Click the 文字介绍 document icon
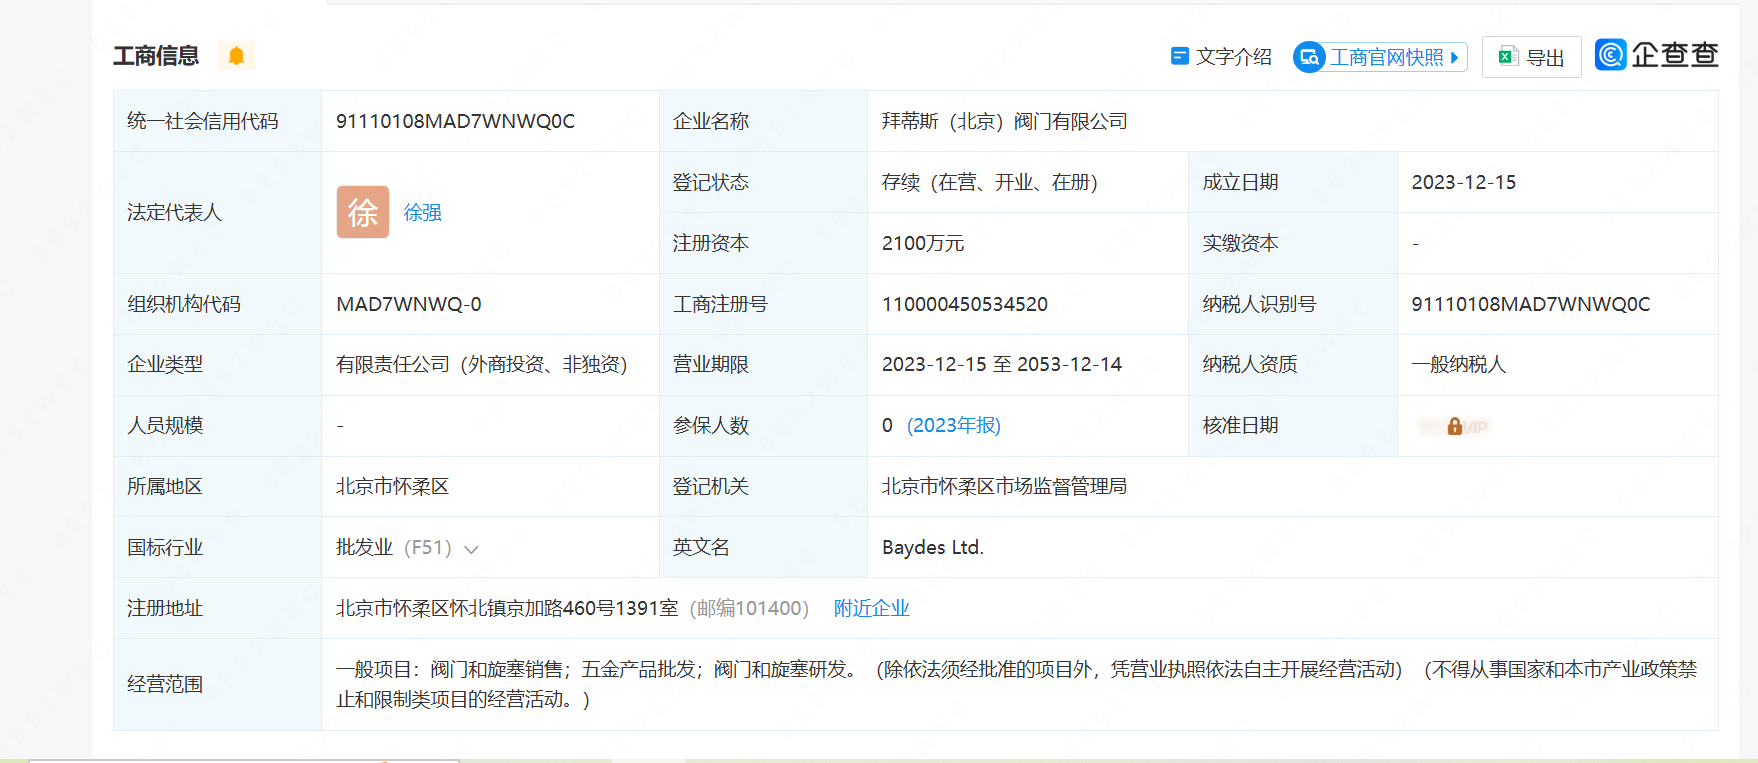Image resolution: width=1758 pixels, height=763 pixels. pos(1180,56)
